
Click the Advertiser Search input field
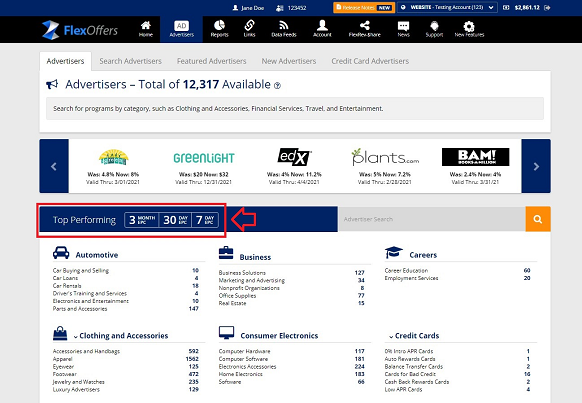[432, 219]
